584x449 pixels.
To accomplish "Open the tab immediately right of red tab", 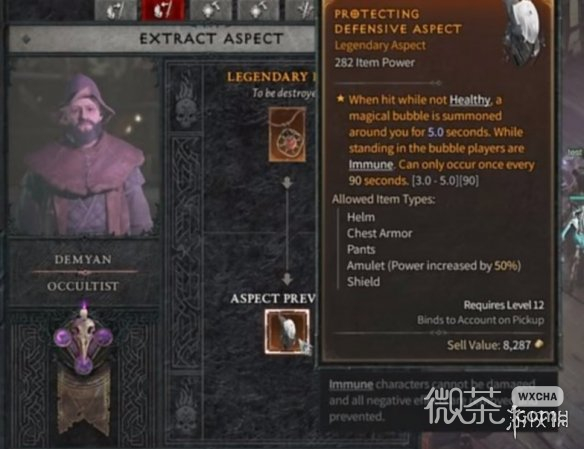I will tap(210, 10).
